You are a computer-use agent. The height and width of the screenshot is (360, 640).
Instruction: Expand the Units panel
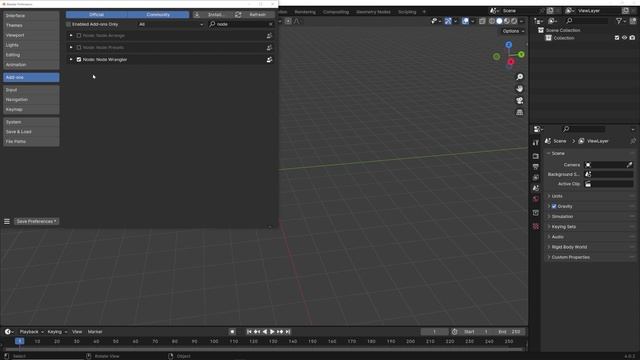(x=556, y=196)
